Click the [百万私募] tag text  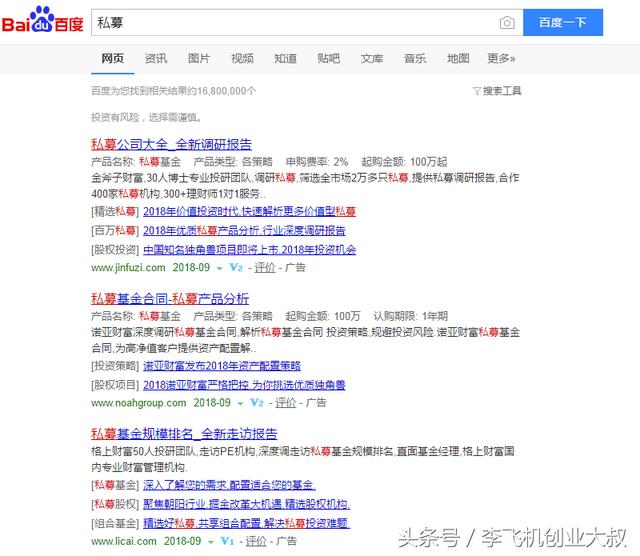(115, 231)
